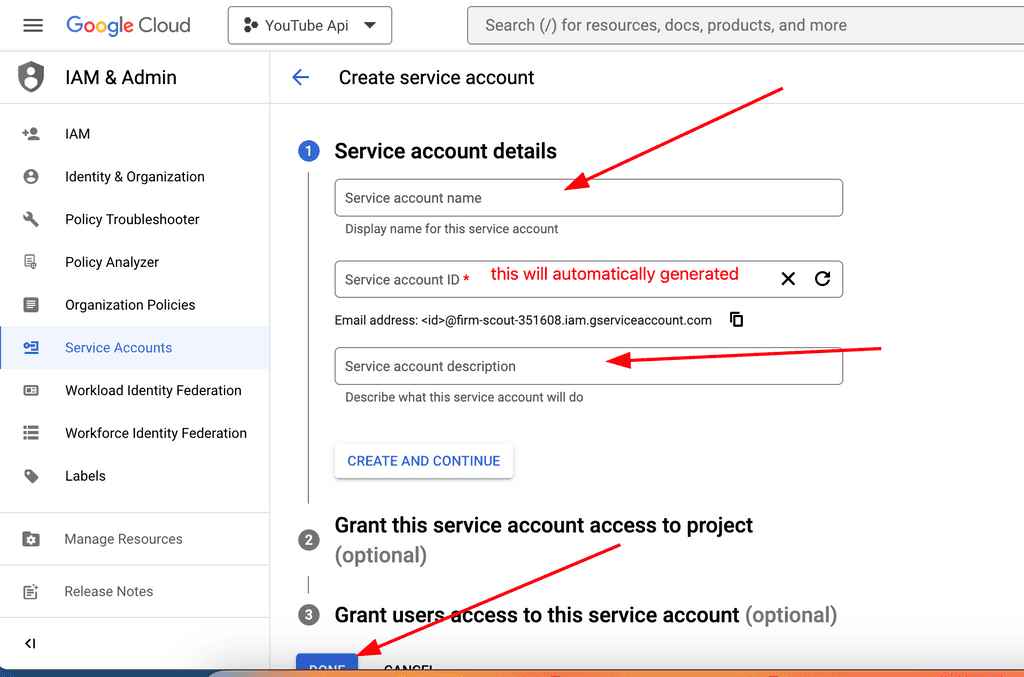
Task: Click the IAM add-person icon
Action: [31, 134]
